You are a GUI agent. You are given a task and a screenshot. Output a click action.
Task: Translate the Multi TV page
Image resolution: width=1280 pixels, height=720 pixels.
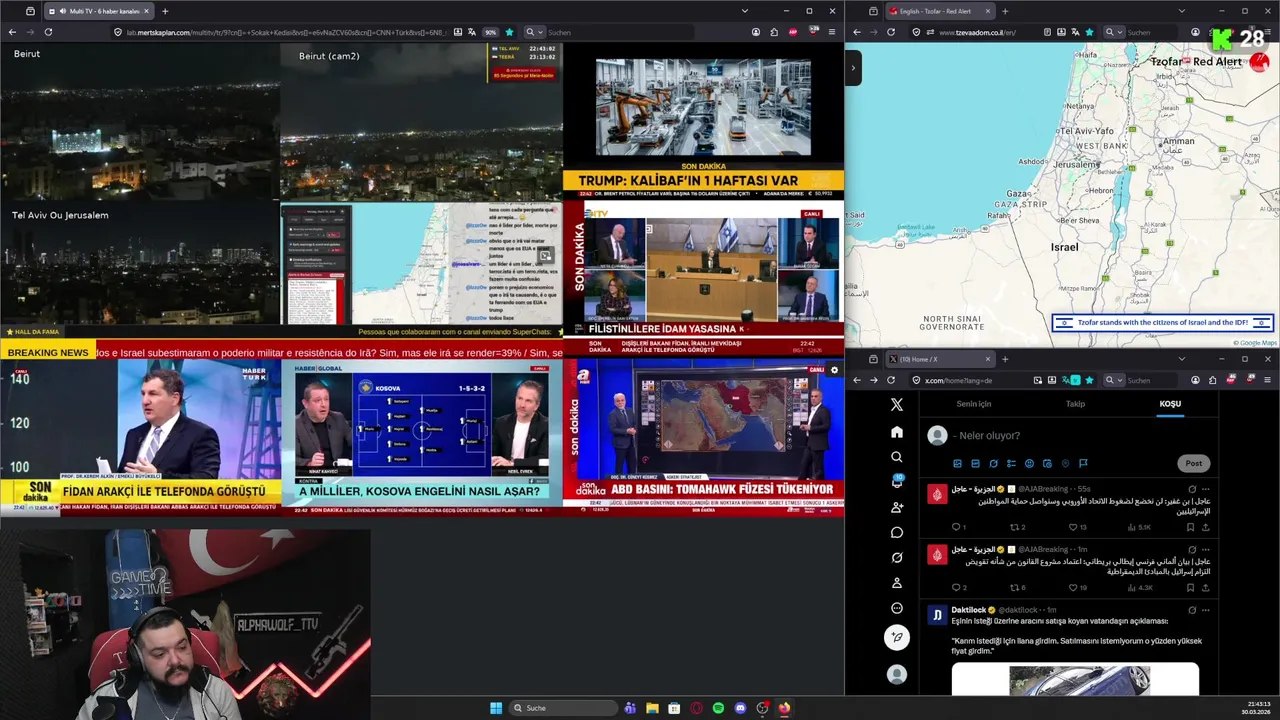click(x=474, y=32)
